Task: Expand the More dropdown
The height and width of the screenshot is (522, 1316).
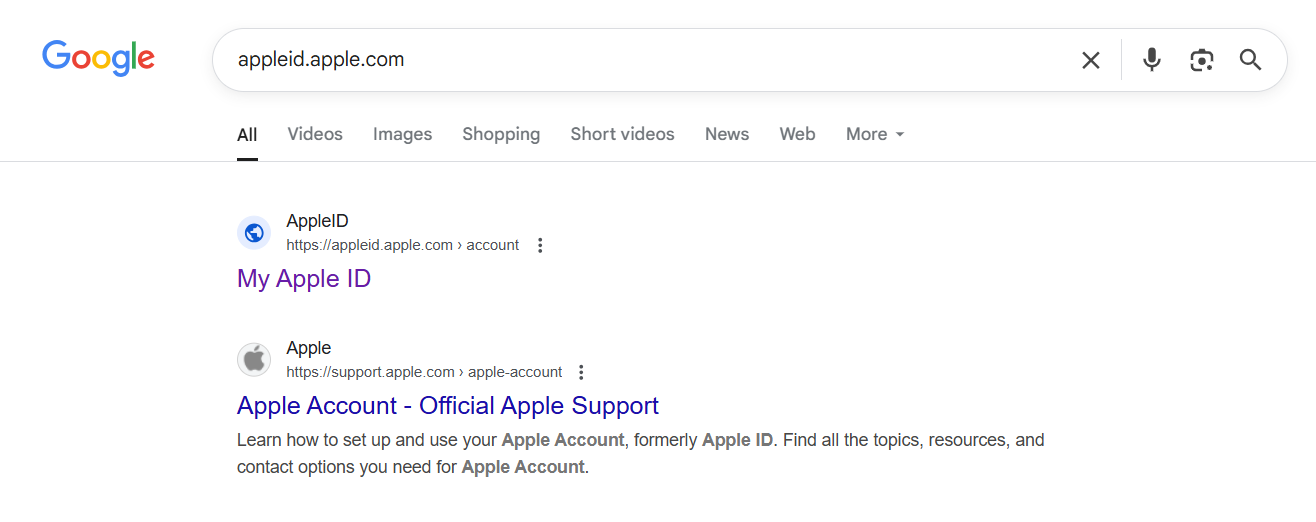Action: 875,134
